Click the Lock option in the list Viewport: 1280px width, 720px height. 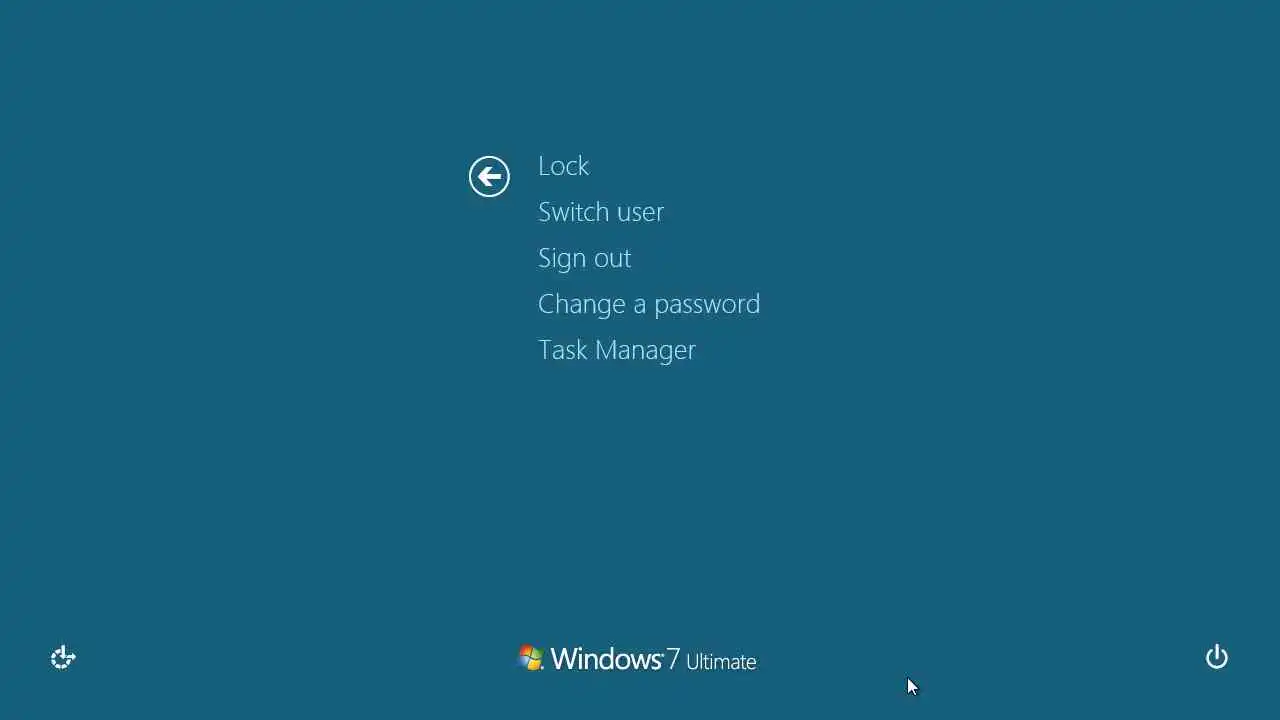pos(563,166)
